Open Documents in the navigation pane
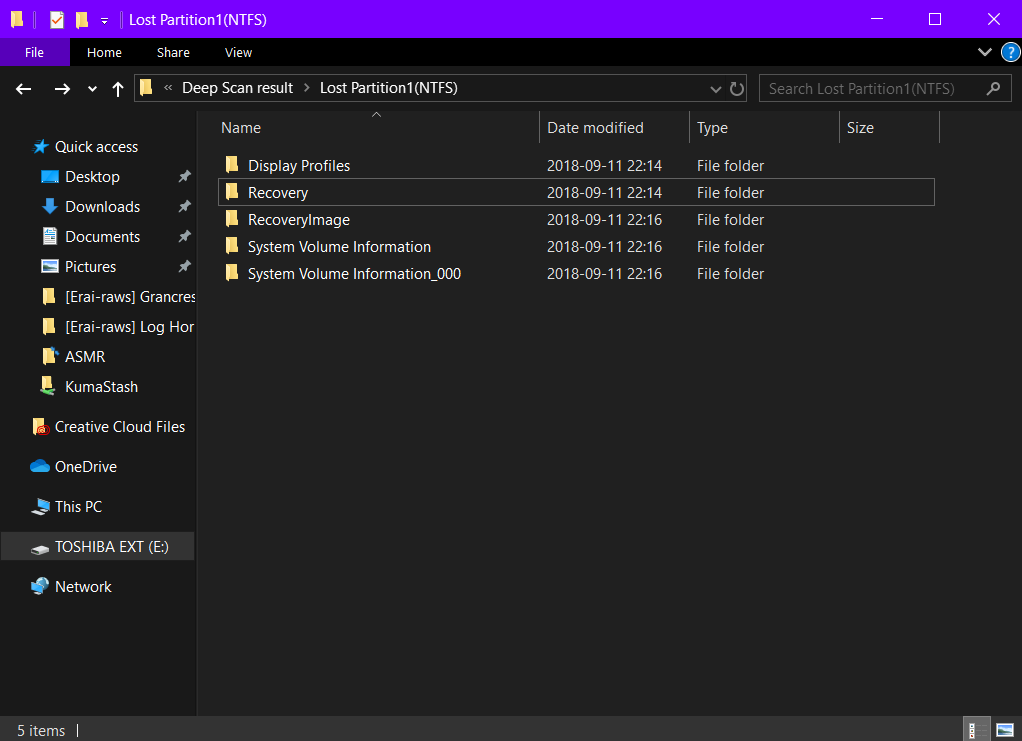1022x741 pixels. (x=103, y=237)
